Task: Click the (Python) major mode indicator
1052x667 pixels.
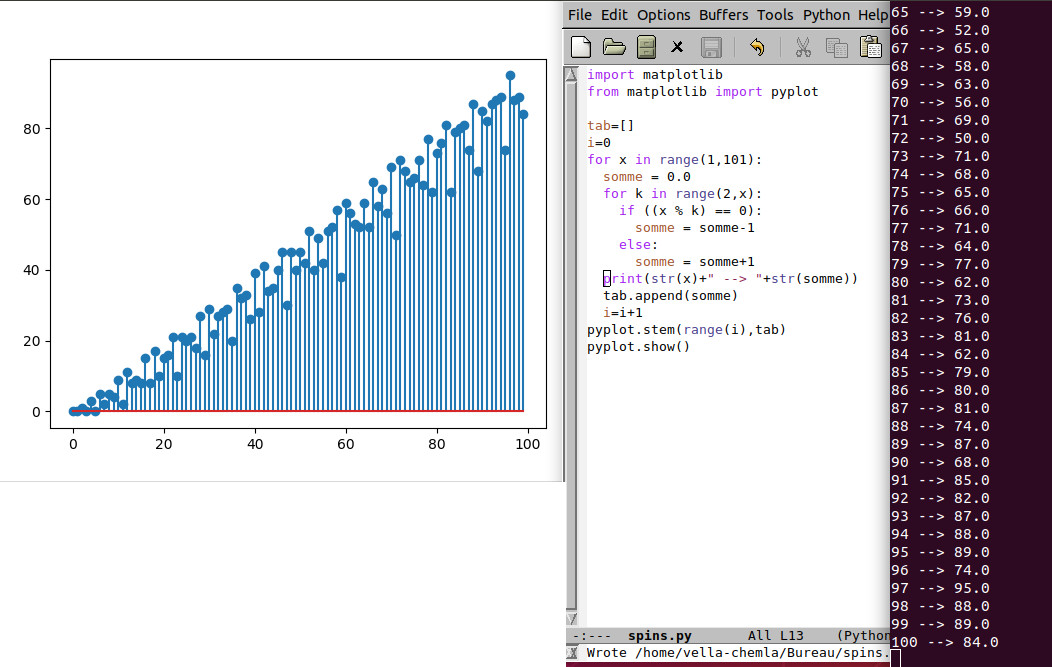Action: pyautogui.click(x=862, y=635)
